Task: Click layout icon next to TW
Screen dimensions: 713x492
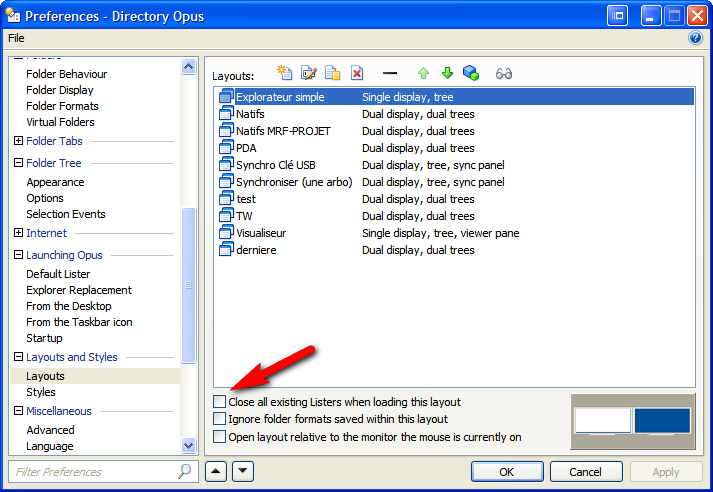Action: 226,215
